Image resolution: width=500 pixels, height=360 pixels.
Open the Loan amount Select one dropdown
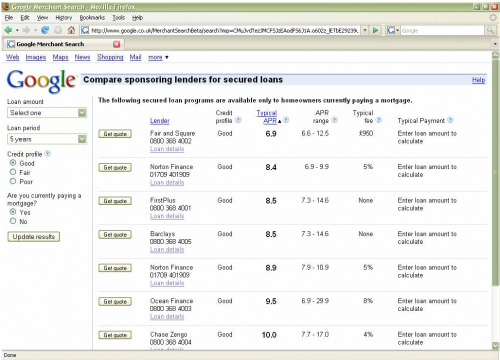click(47, 113)
